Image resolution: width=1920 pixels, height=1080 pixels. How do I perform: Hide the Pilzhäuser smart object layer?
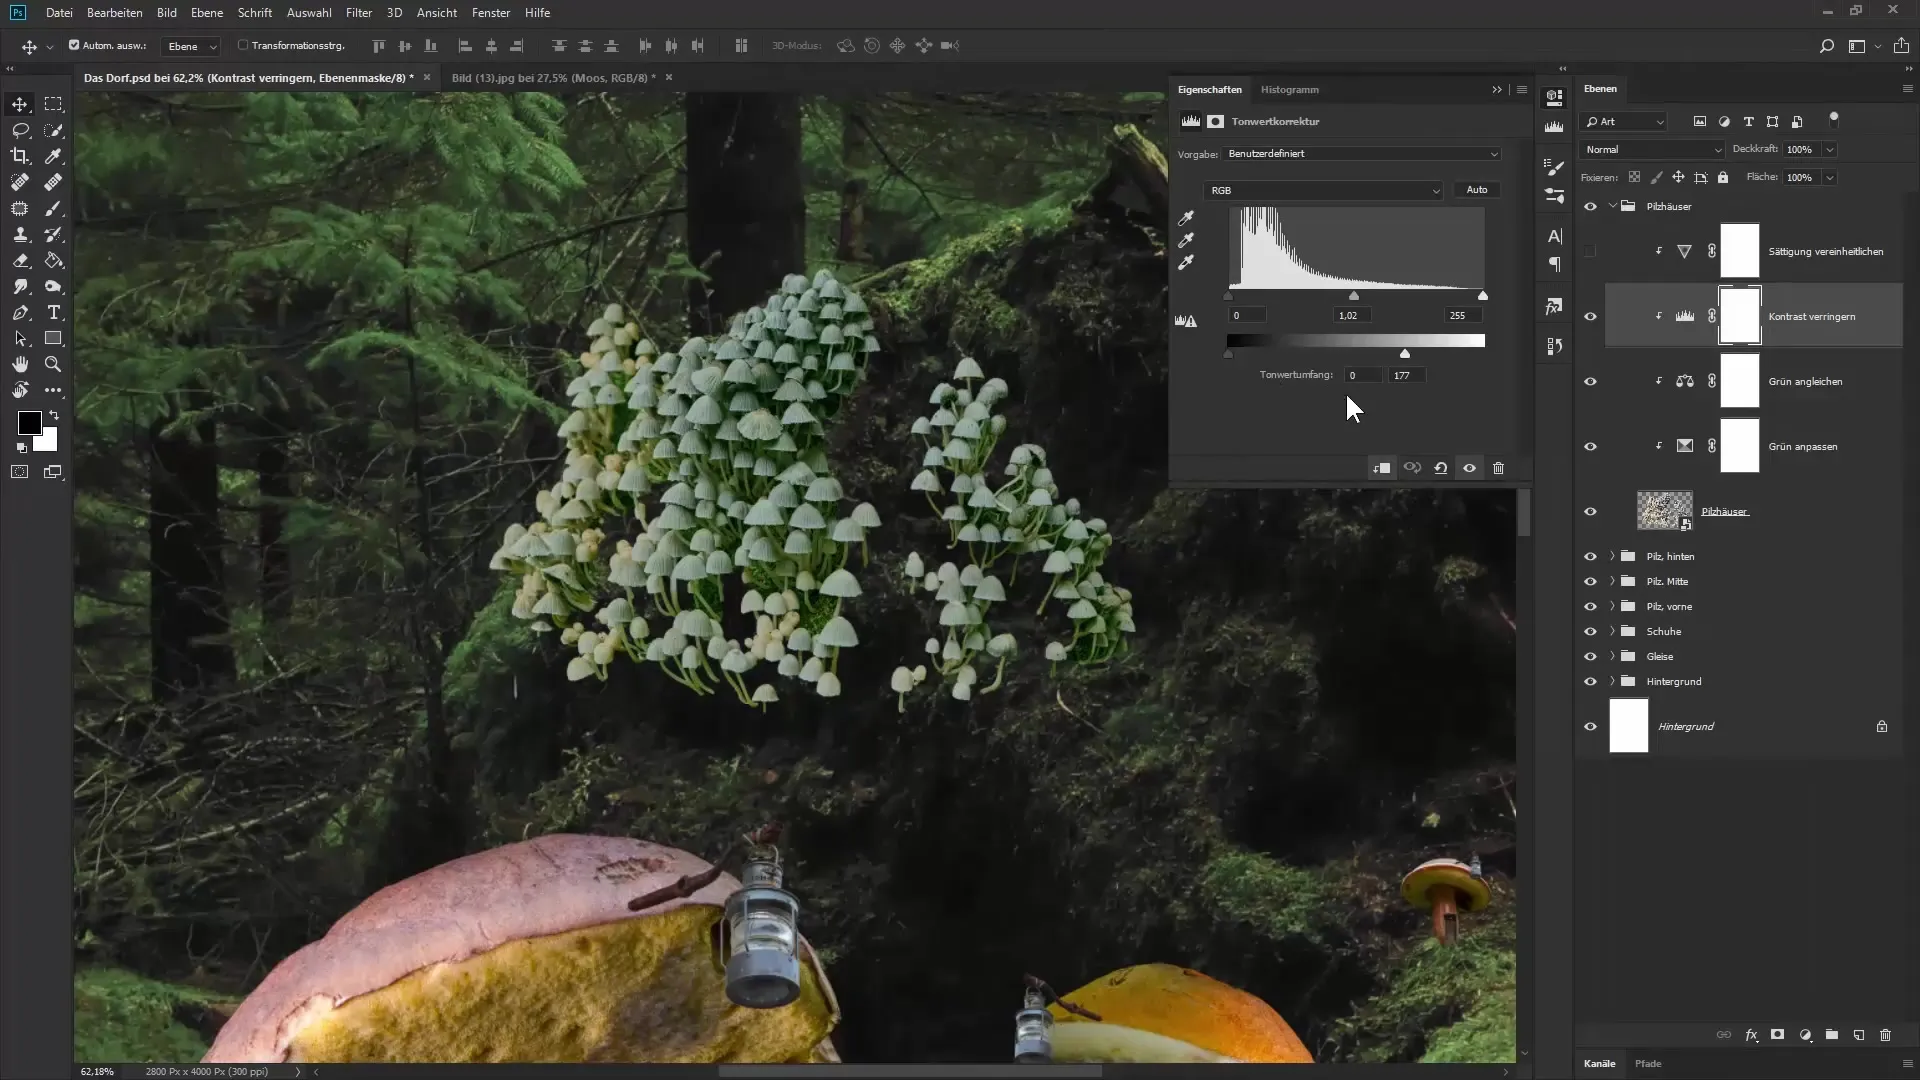click(1590, 511)
